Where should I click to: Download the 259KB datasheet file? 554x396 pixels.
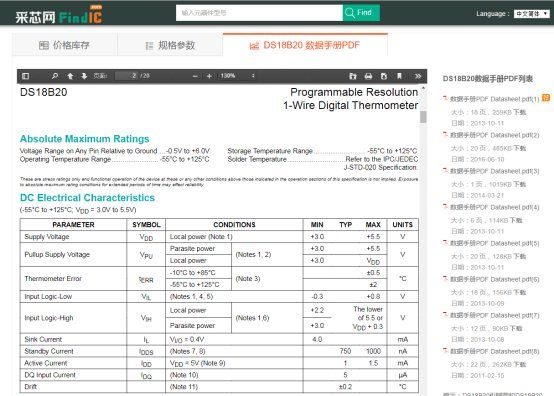click(519, 112)
